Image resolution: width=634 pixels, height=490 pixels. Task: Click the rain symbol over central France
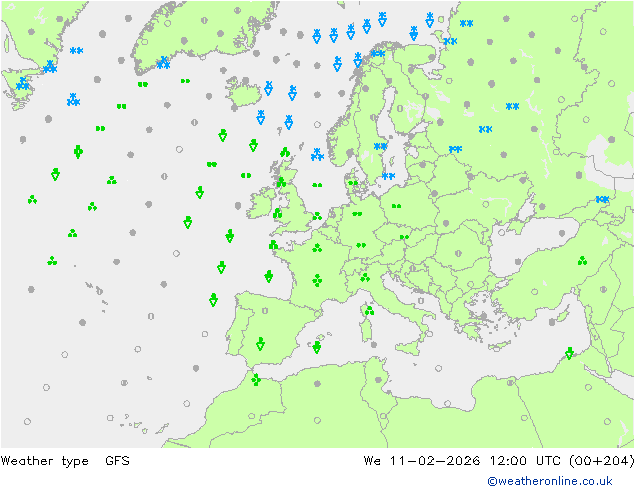coord(317,280)
